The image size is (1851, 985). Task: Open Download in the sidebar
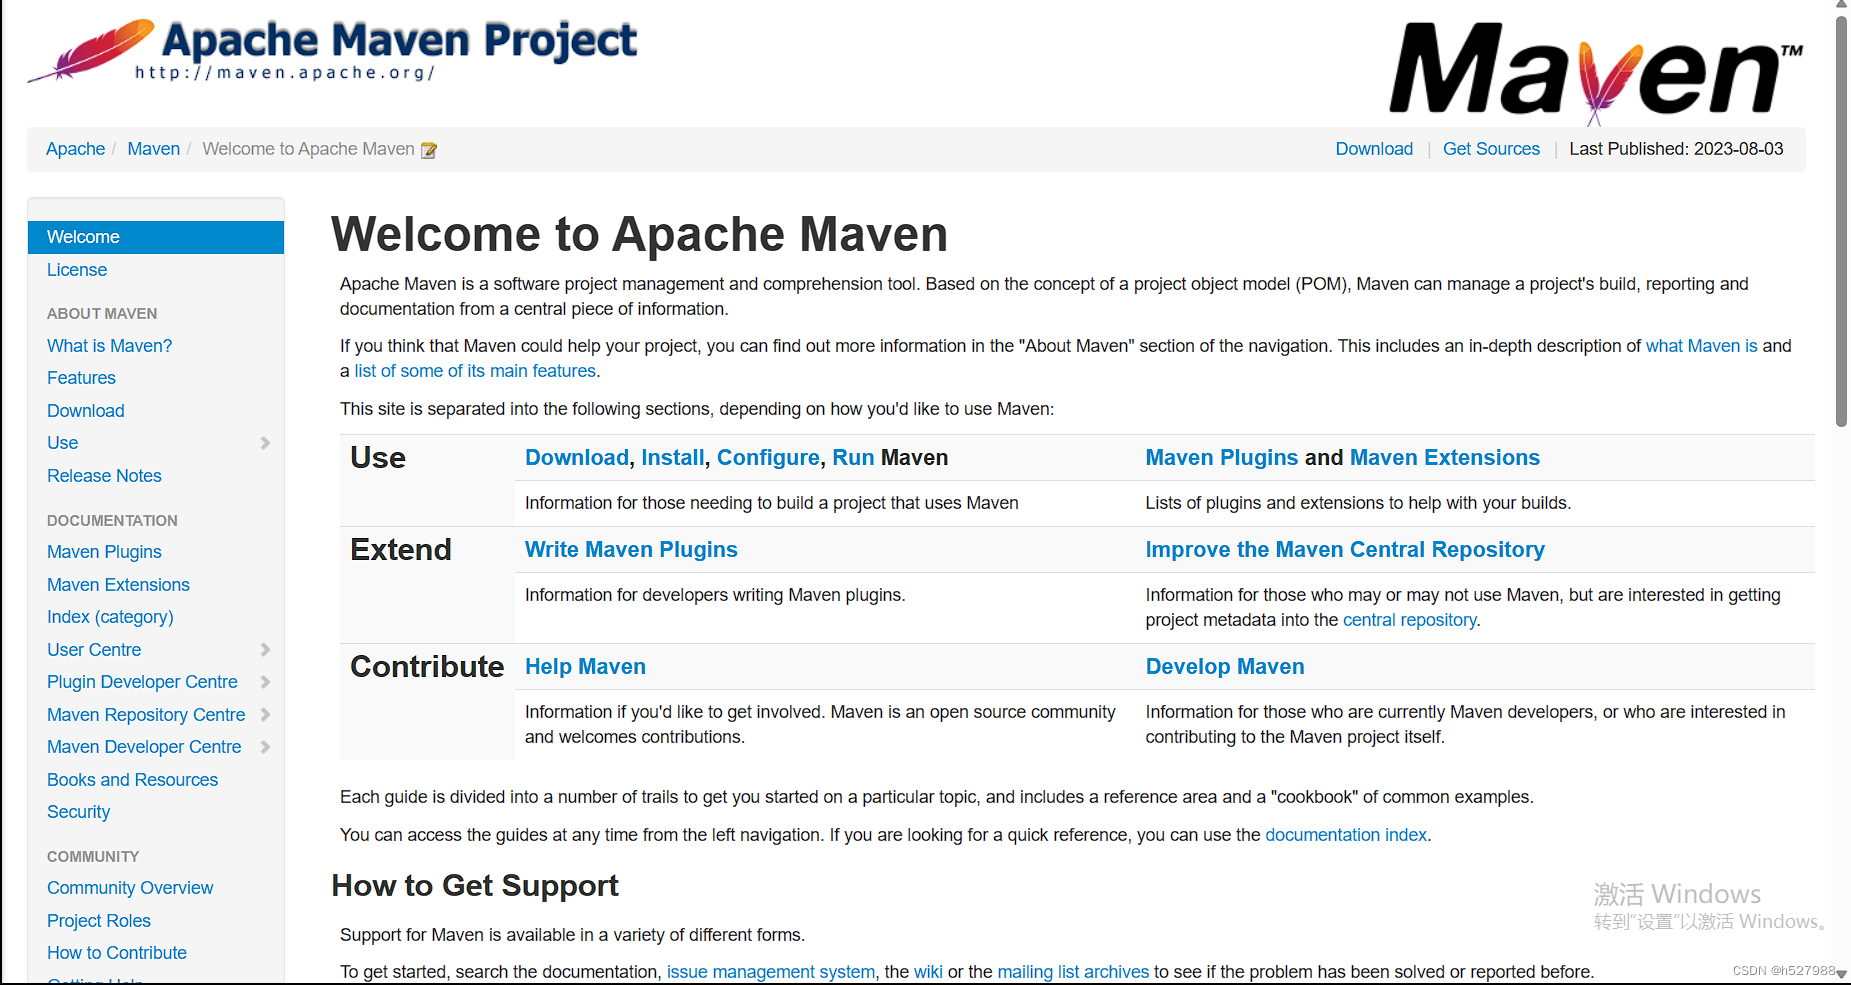86,411
